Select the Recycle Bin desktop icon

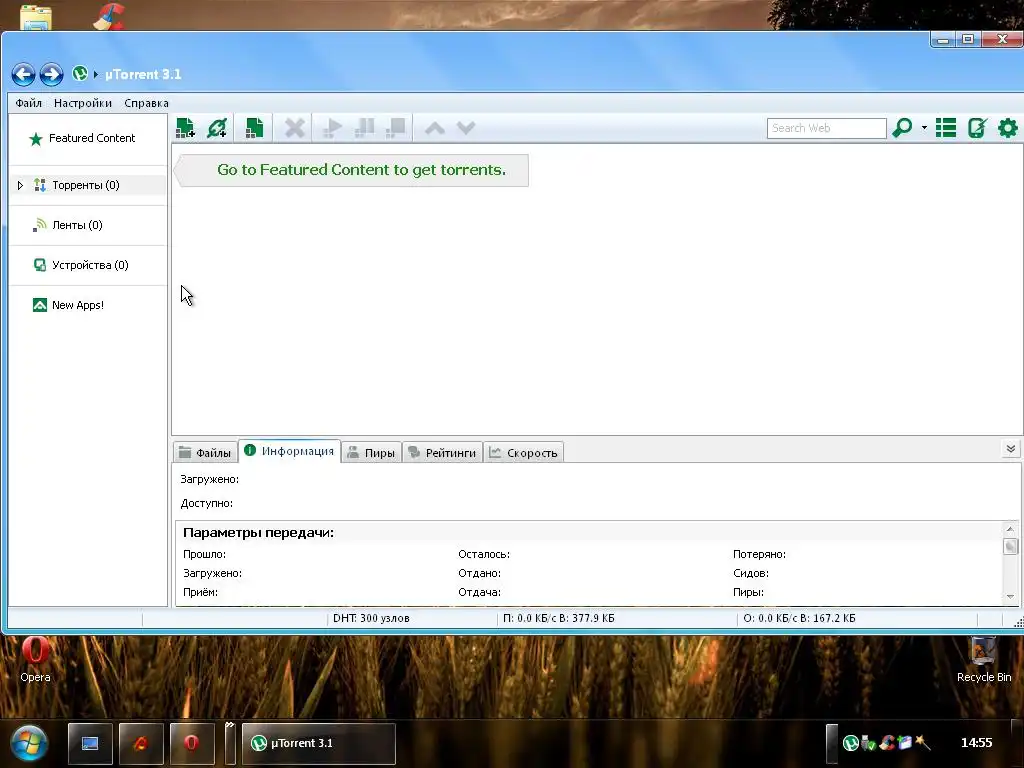click(984, 660)
